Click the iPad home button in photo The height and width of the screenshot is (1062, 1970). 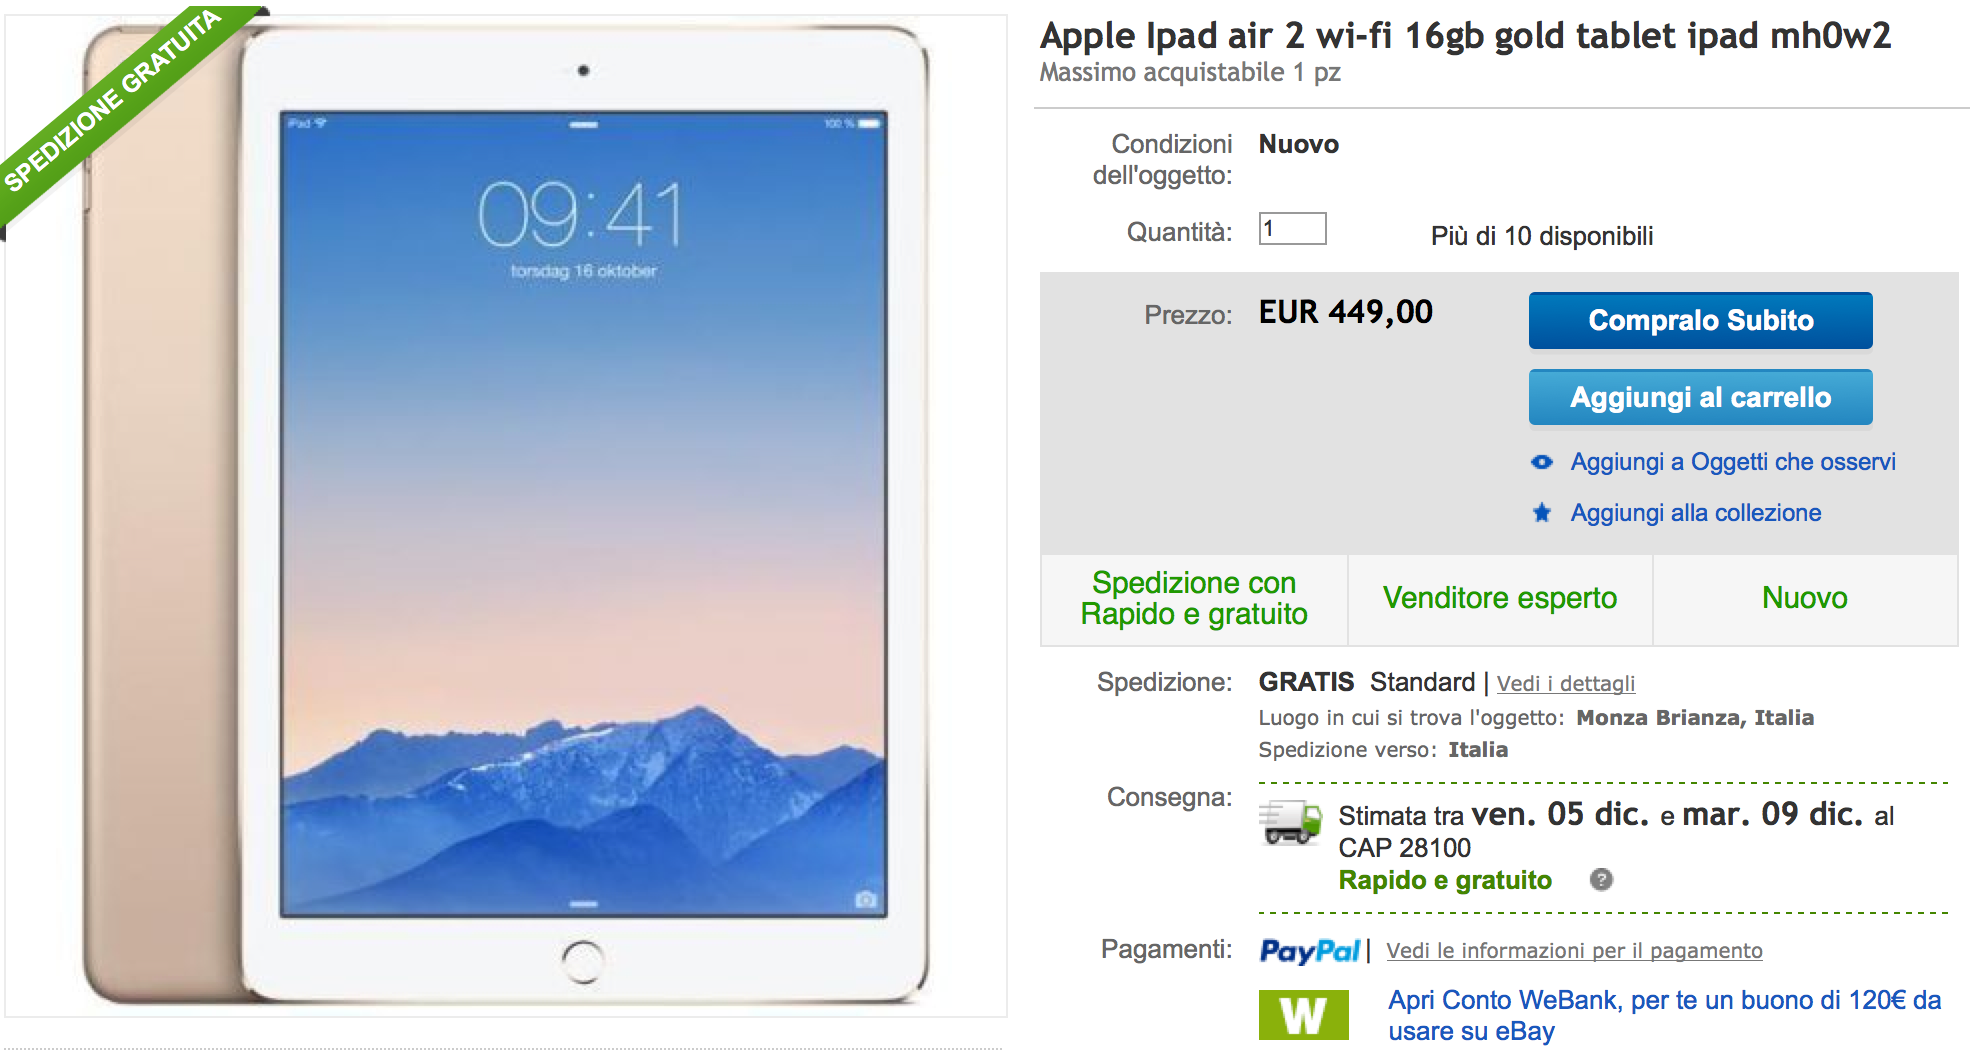(583, 962)
